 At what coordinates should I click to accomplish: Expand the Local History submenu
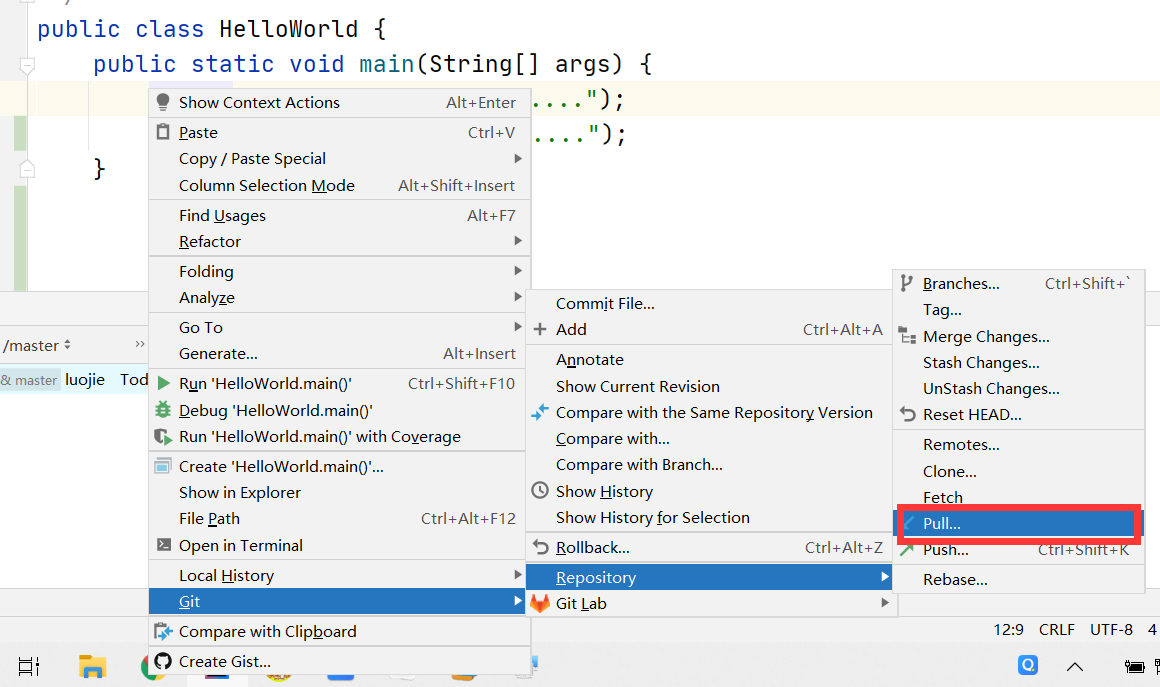[517, 576]
